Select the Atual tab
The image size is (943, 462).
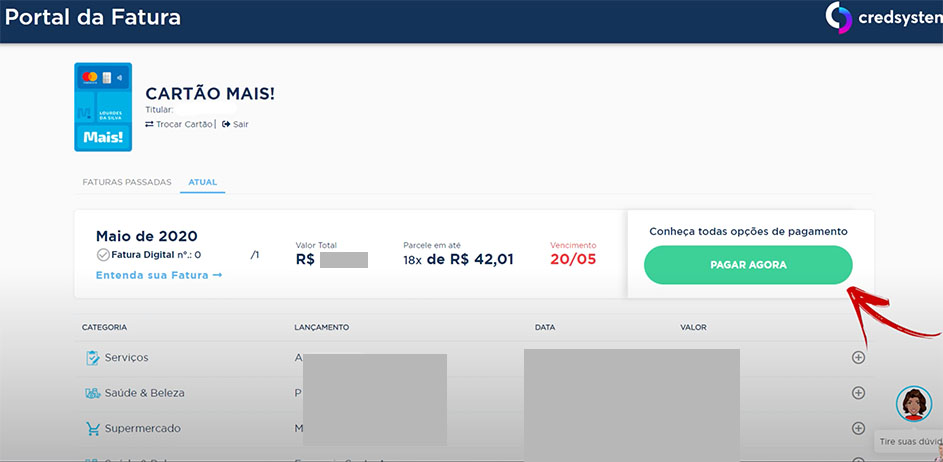202,183
